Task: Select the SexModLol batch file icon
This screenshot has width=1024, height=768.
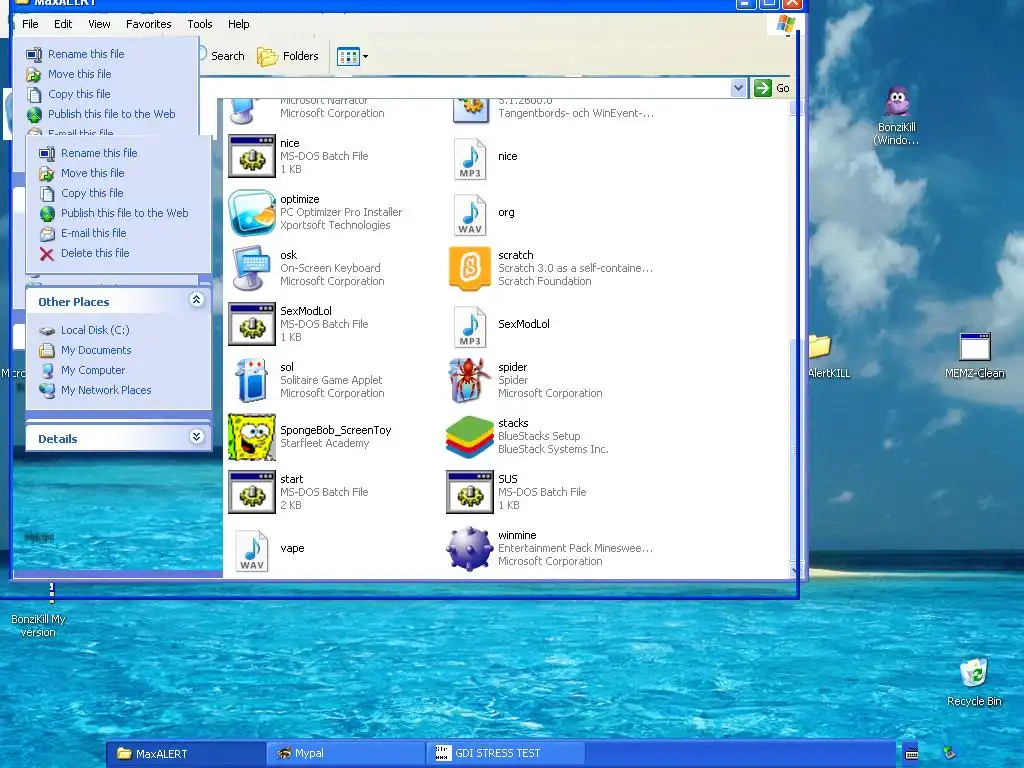Action: tap(251, 324)
